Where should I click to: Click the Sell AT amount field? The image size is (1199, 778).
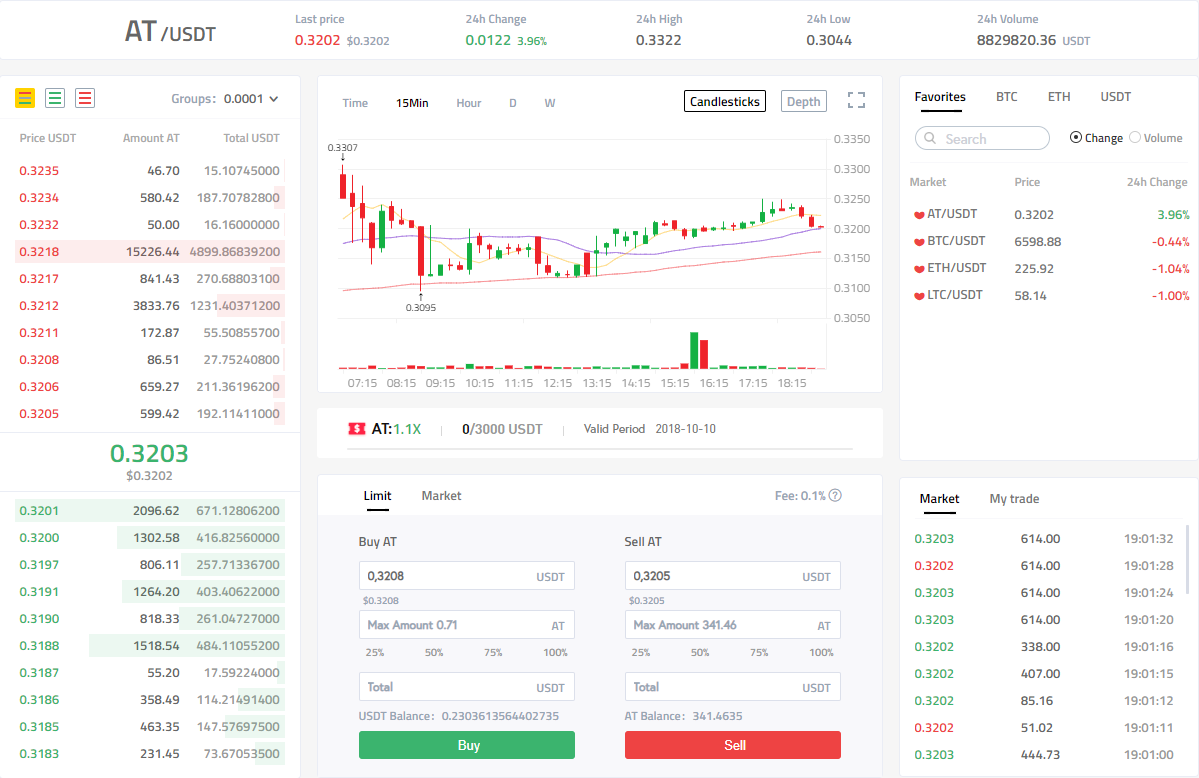coord(733,625)
